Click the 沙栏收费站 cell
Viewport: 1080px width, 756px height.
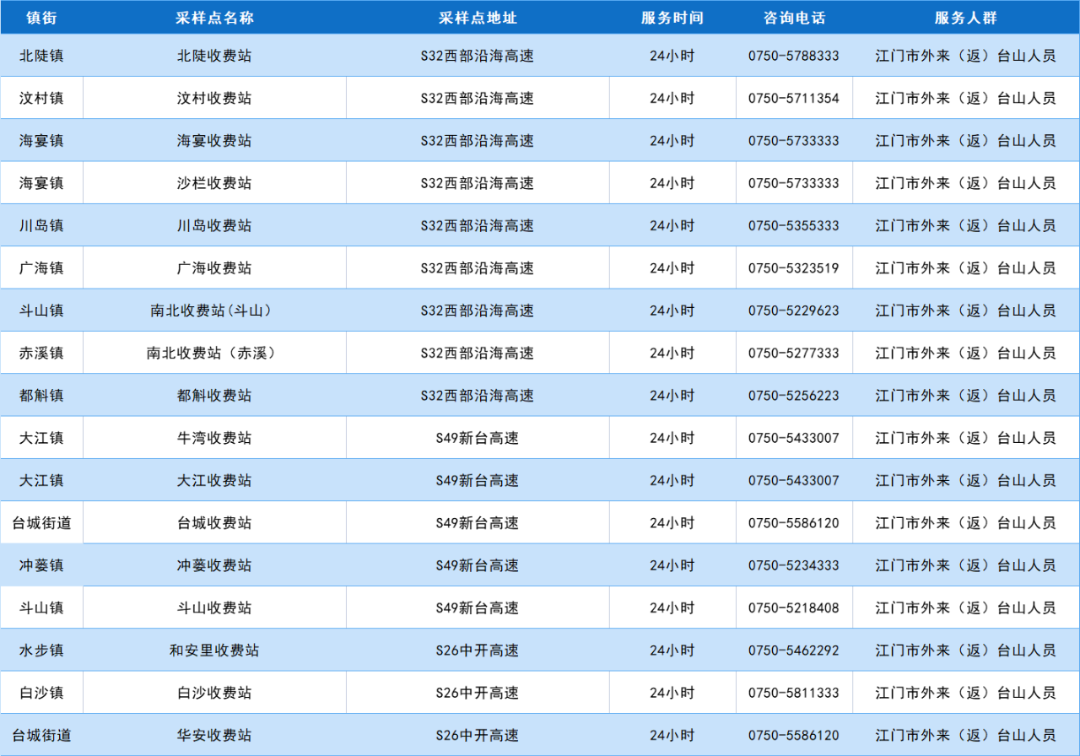[x=214, y=183]
